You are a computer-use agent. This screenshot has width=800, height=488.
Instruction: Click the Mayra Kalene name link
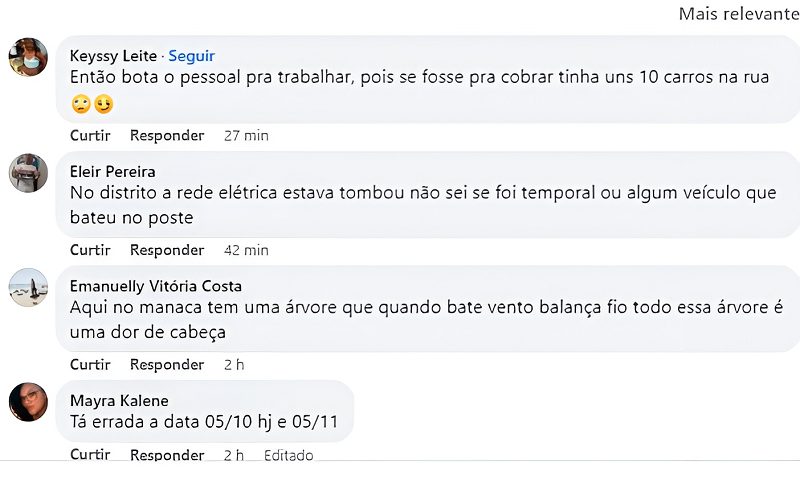(119, 401)
